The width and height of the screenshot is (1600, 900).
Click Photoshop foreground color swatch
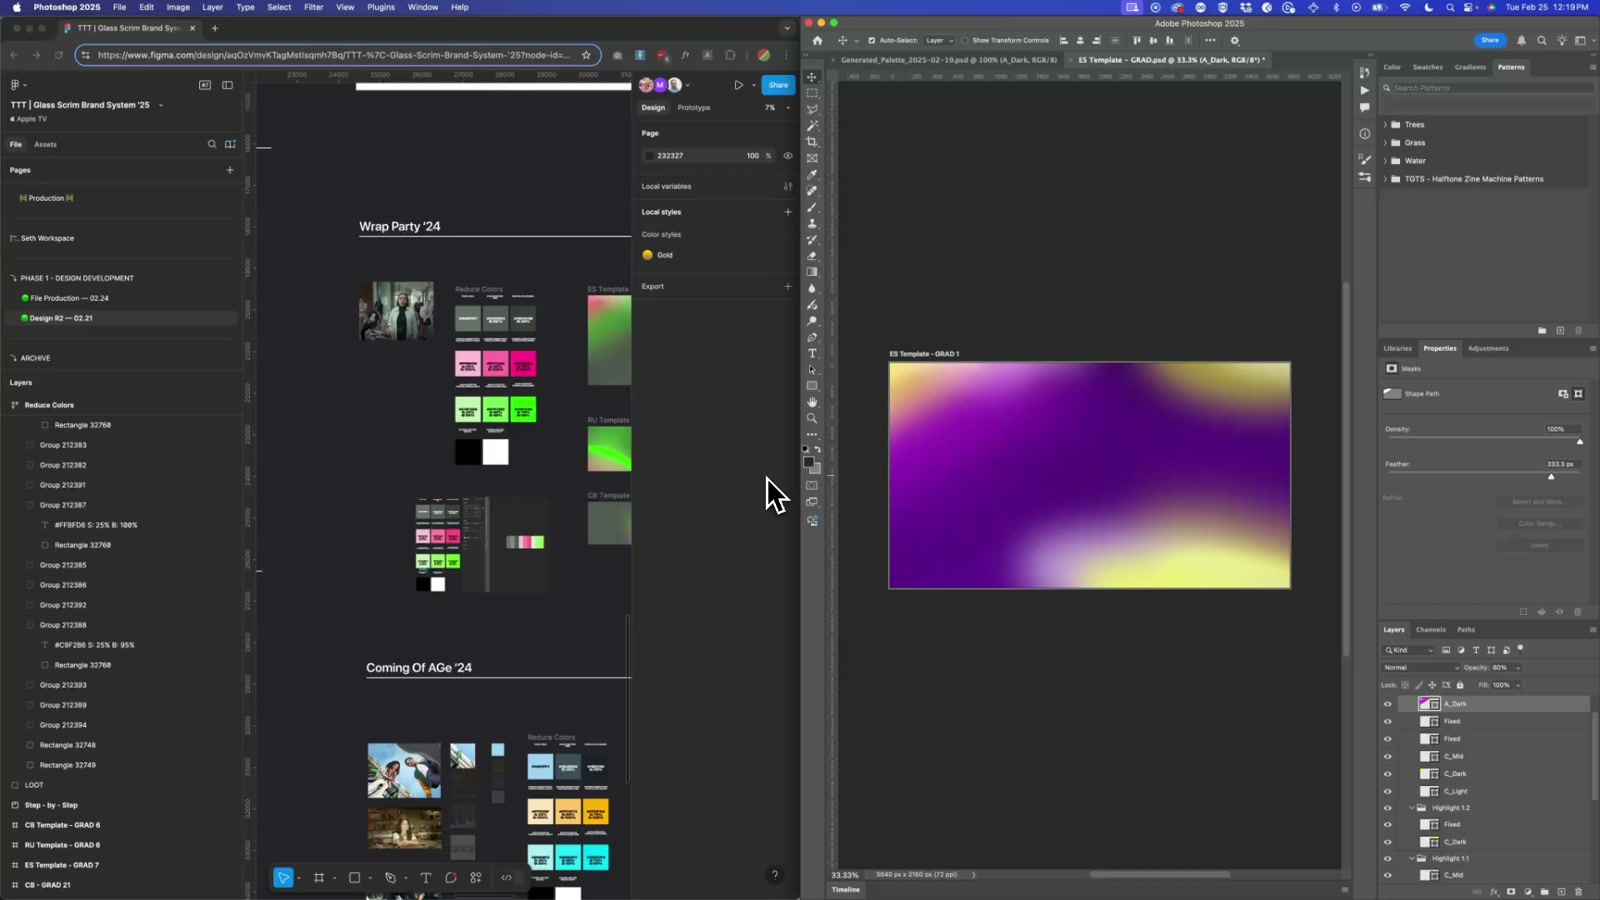click(809, 463)
